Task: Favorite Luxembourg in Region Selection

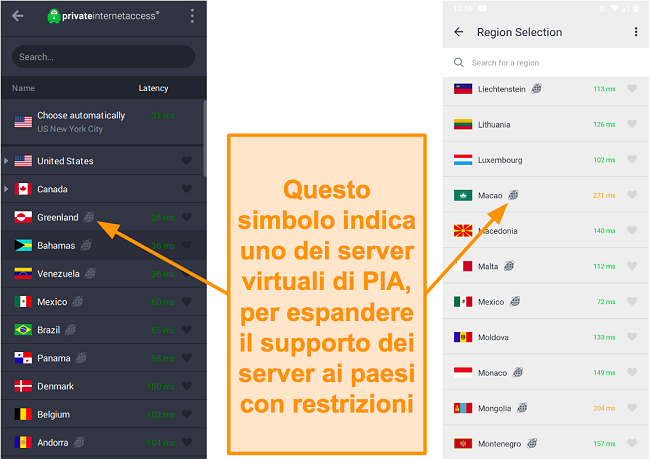Action: [632, 160]
